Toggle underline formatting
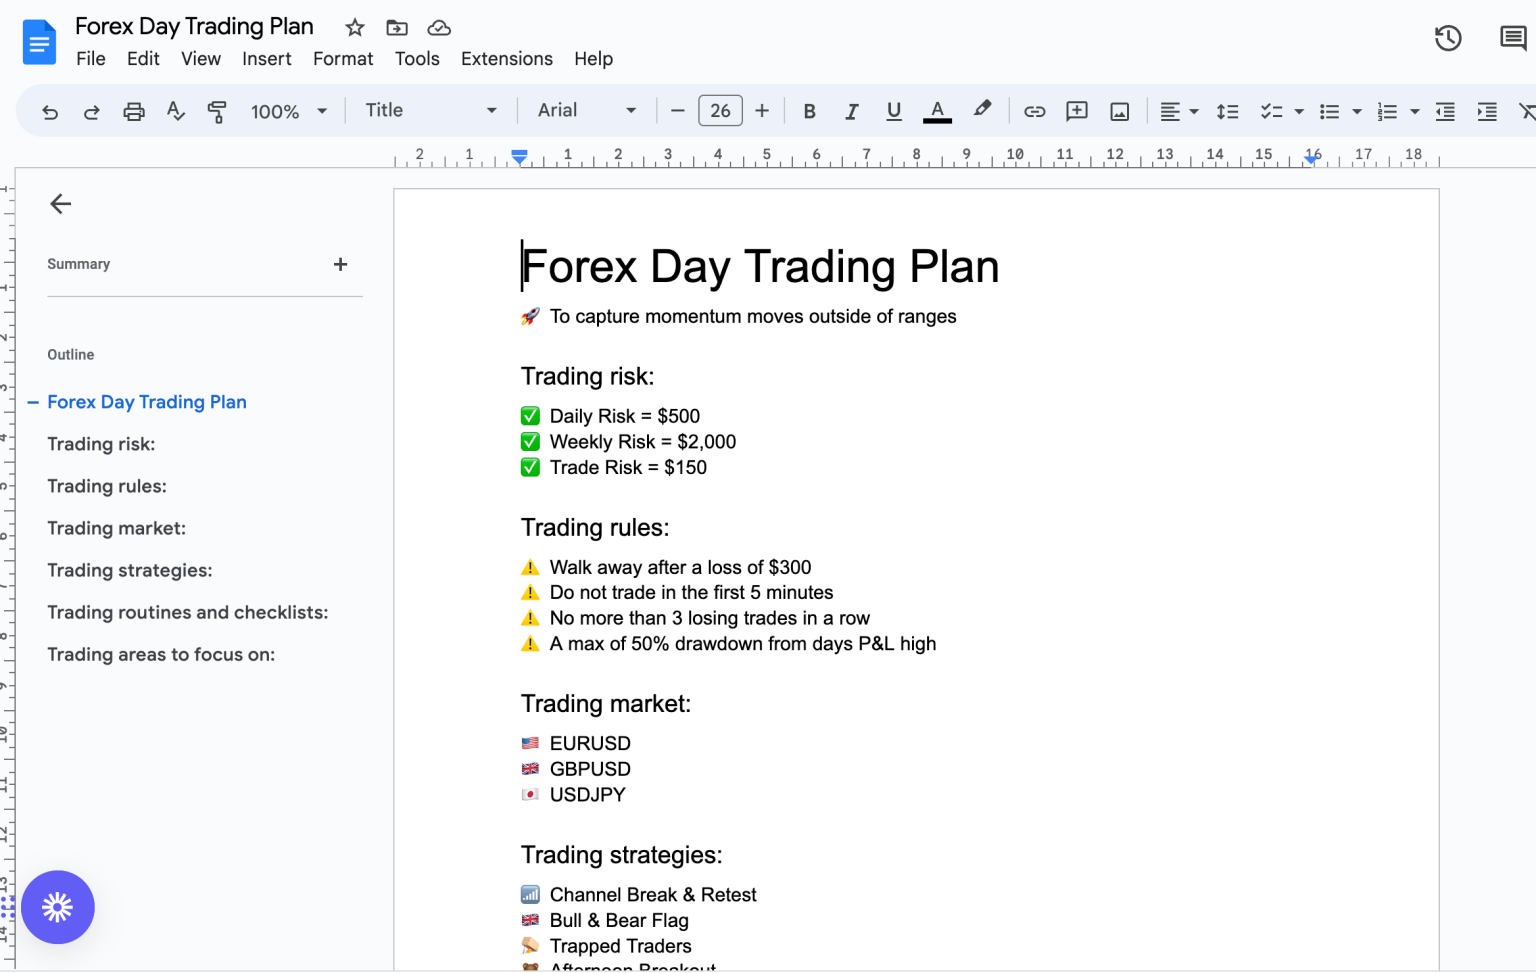The image size is (1536, 973). point(893,112)
